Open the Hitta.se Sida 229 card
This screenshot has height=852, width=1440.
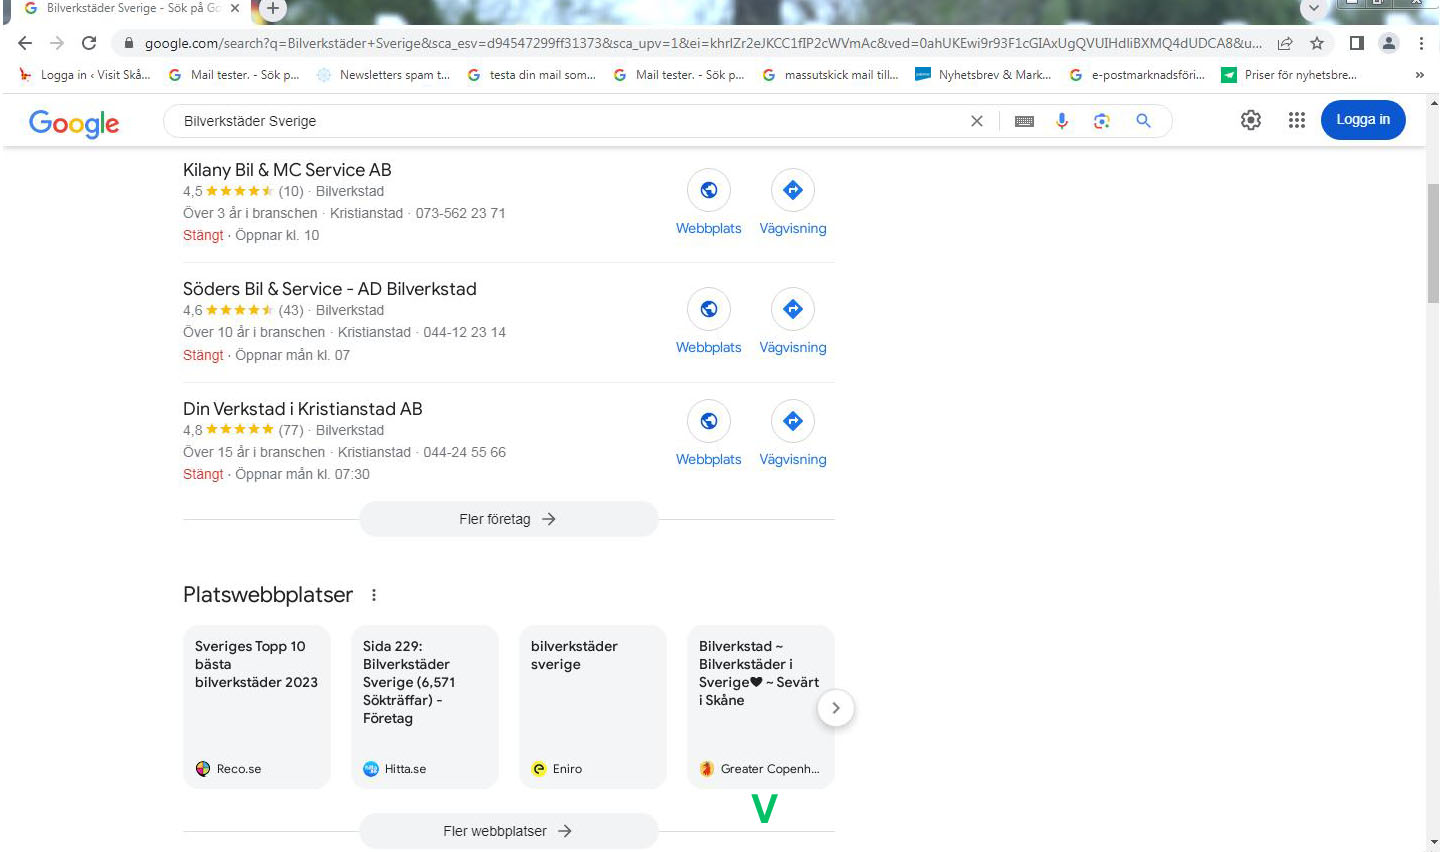pos(425,707)
